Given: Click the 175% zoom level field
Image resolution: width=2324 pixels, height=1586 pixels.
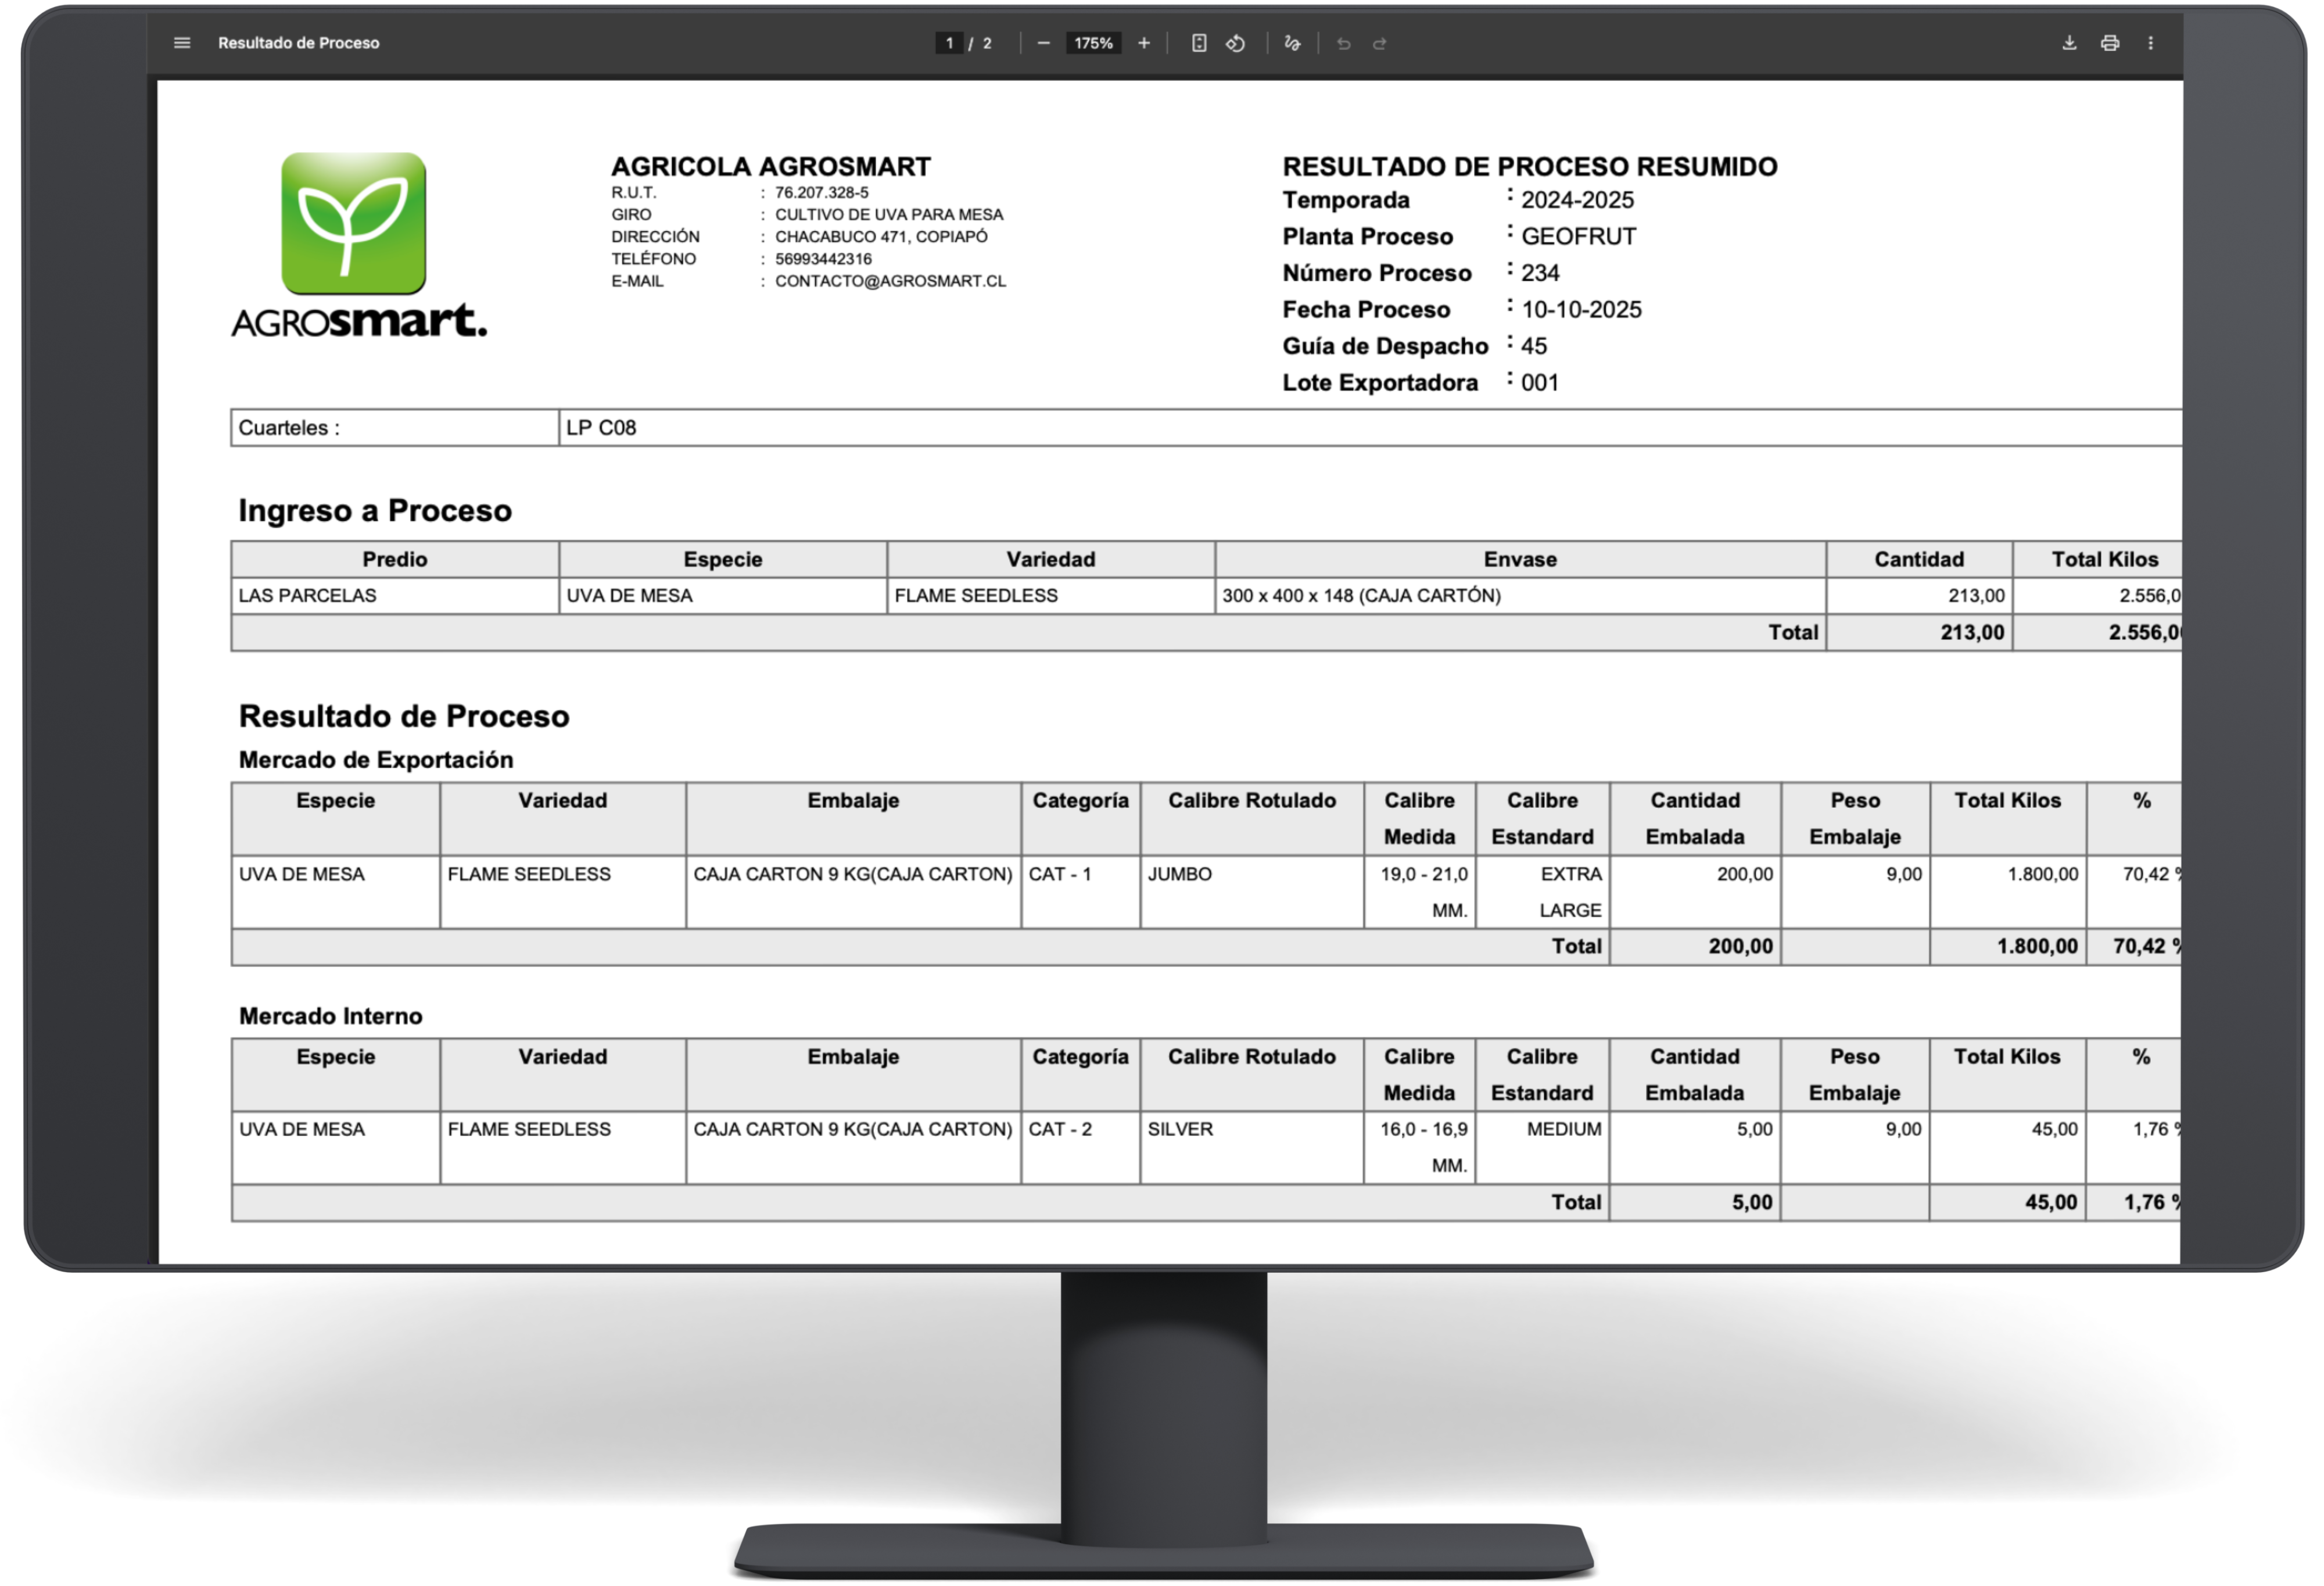Looking at the screenshot, I should [x=1093, y=43].
